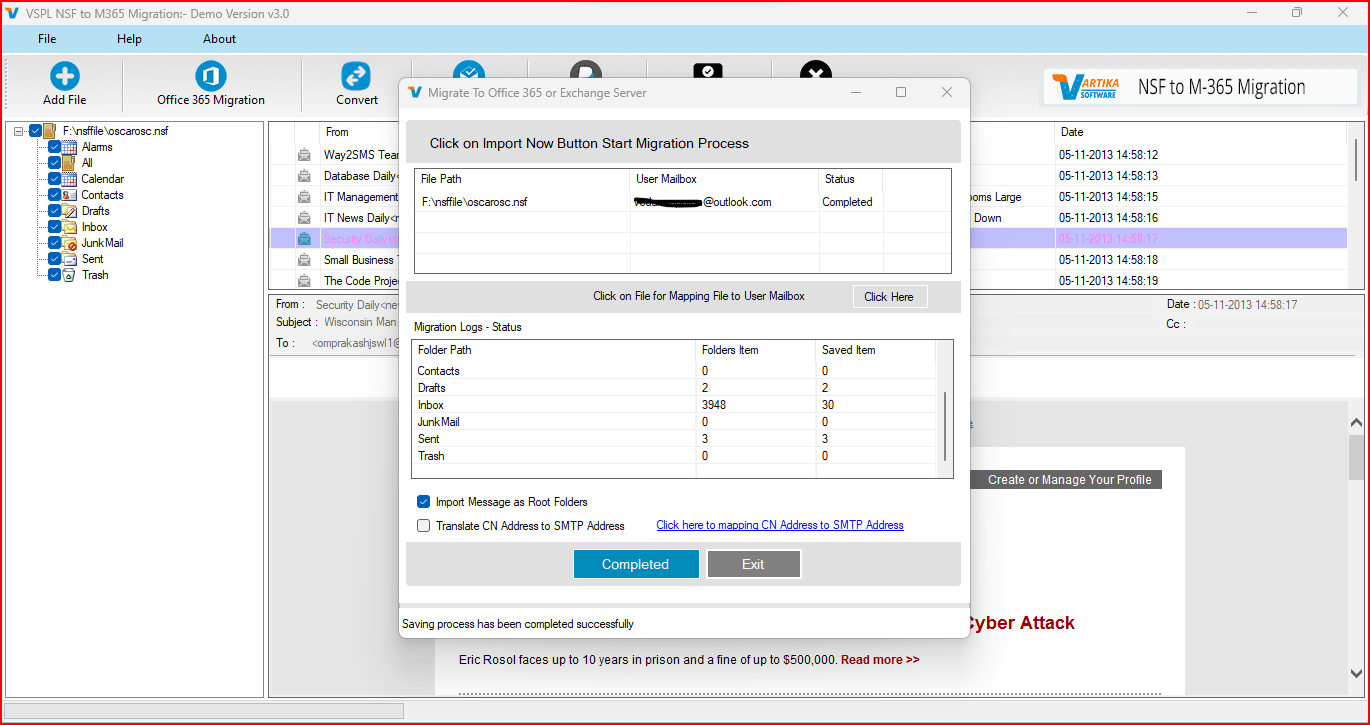This screenshot has width=1370, height=725.
Task: Click the Folder Path column header
Action: pos(554,350)
